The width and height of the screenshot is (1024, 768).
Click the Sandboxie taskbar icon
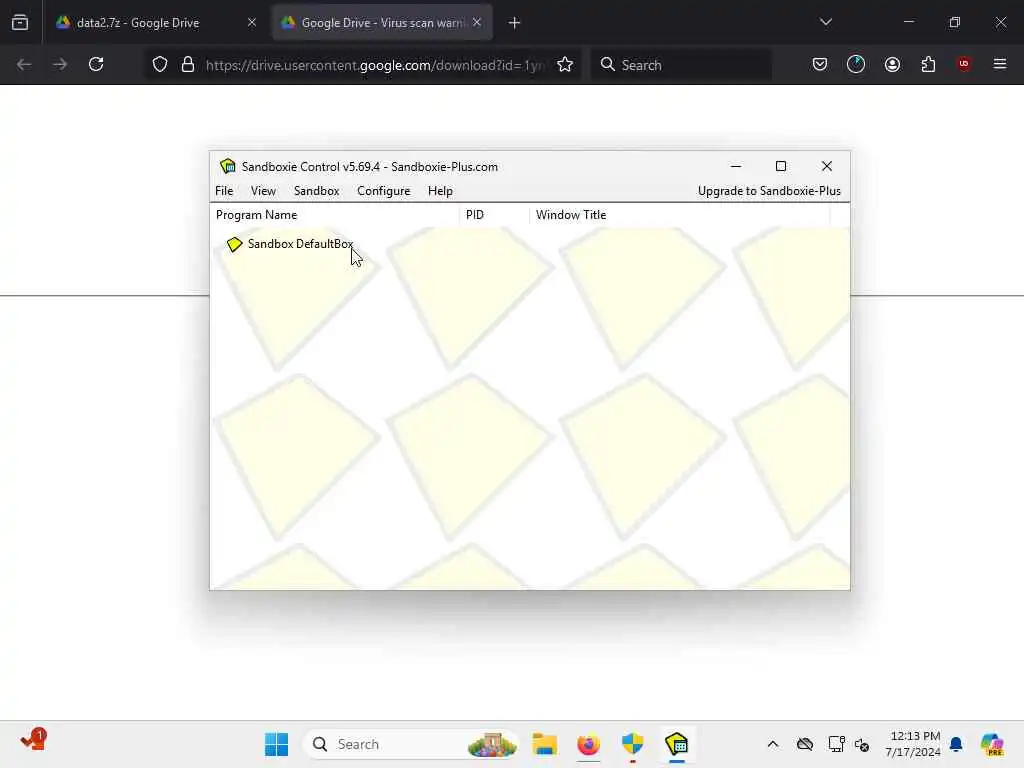pos(677,744)
